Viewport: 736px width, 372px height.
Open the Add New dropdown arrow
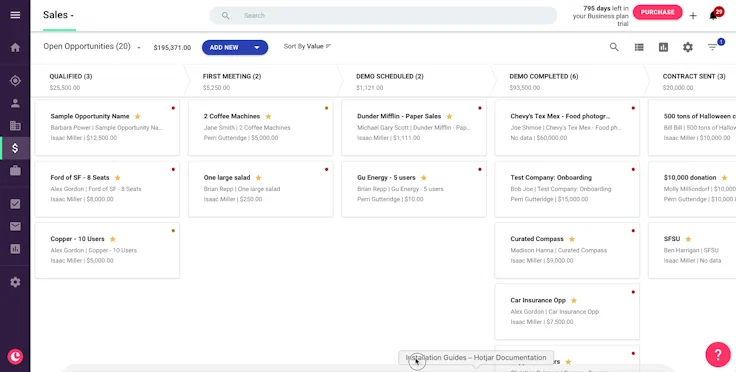pos(257,47)
